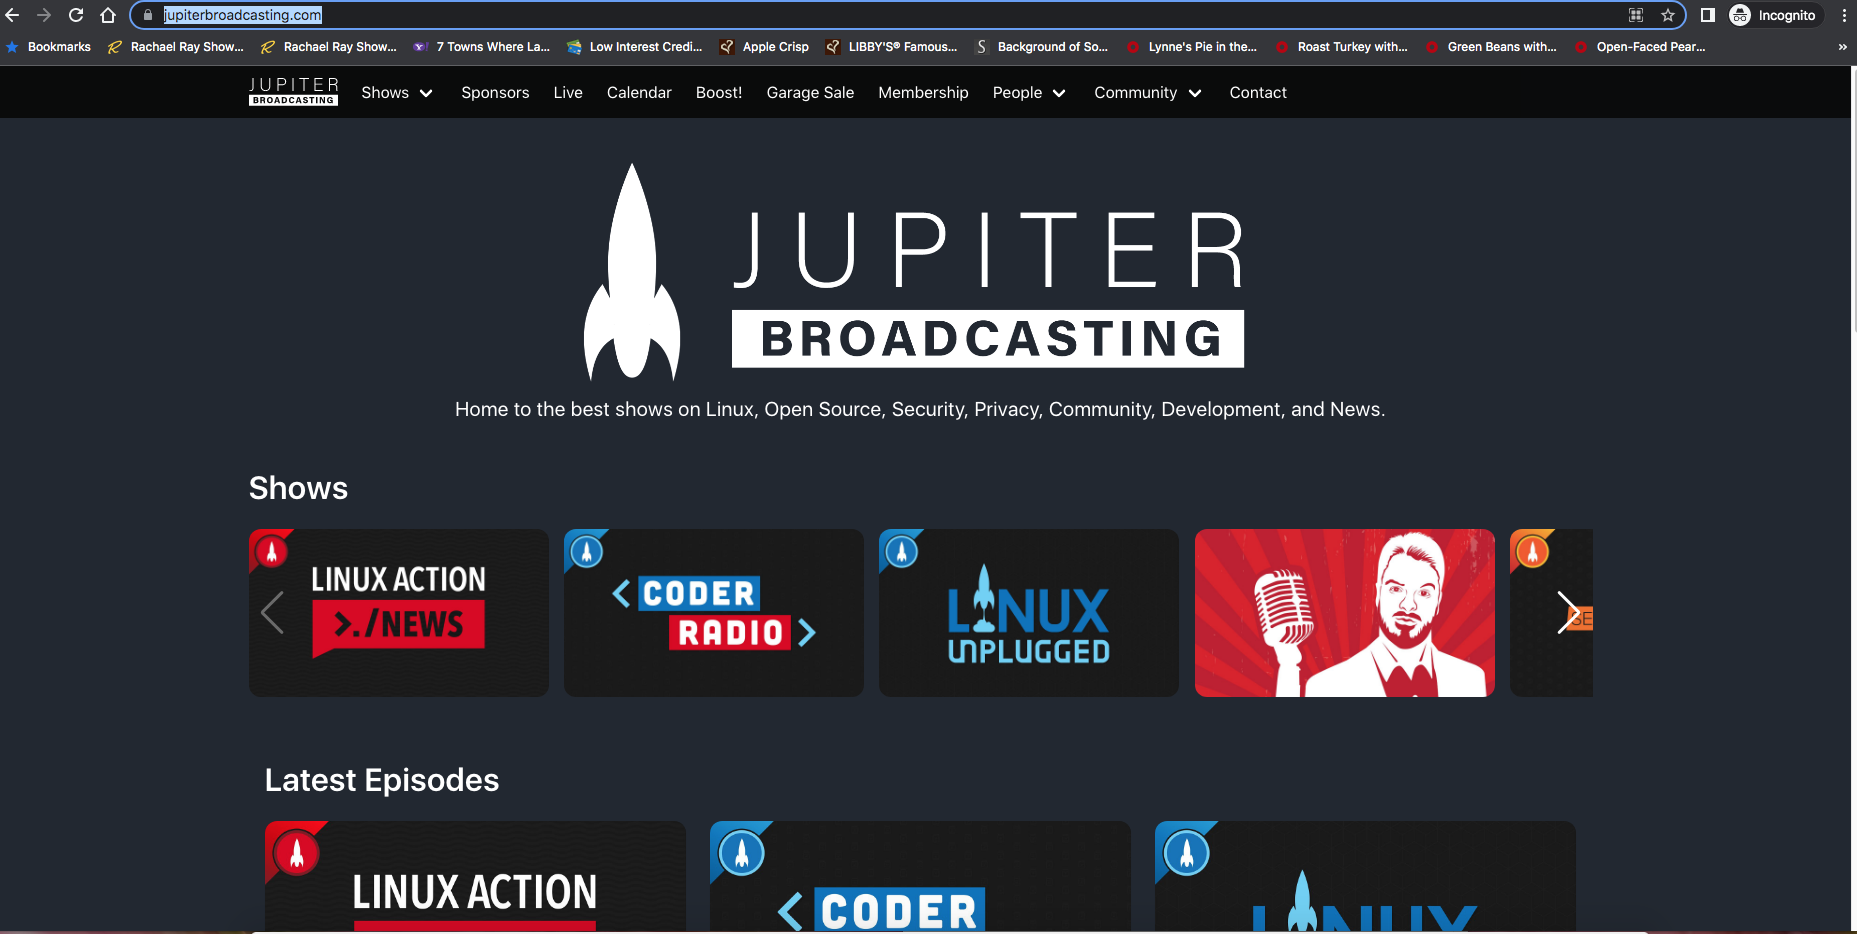
Task: Click the large rocket logo
Action: pyautogui.click(x=632, y=272)
